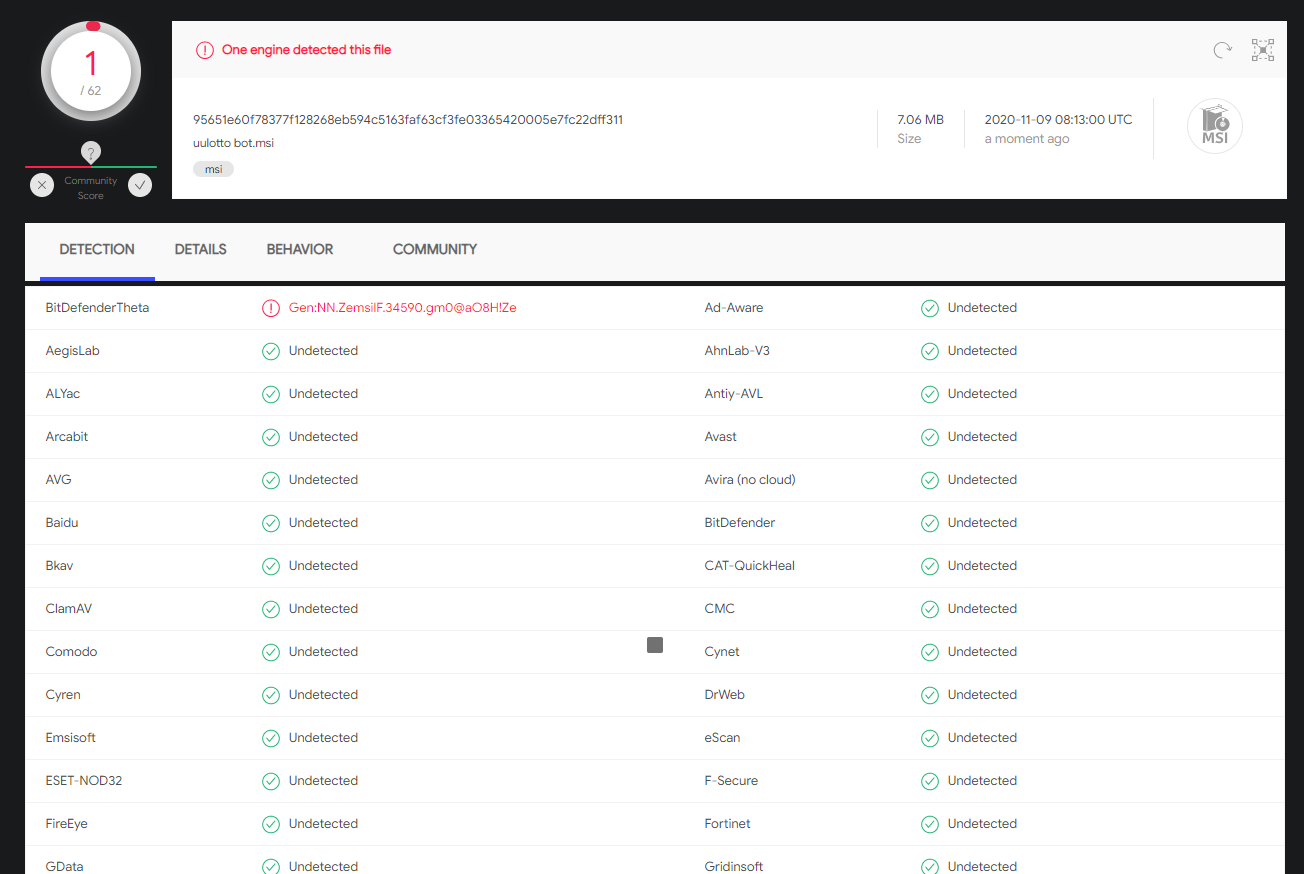Viewport: 1304px width, 874px height.
Task: Click the red alert icon beside 'One engine detected'
Action: pyautogui.click(x=205, y=50)
